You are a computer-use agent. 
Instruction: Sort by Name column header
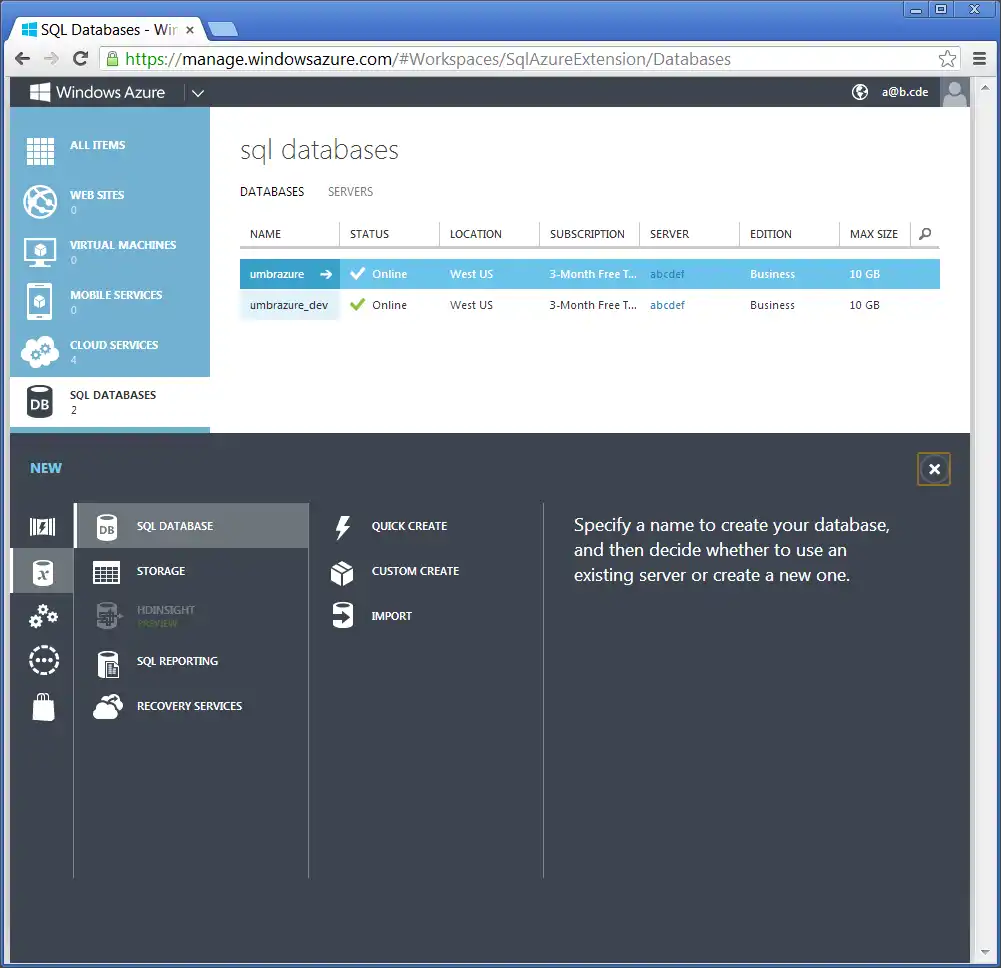(266, 234)
